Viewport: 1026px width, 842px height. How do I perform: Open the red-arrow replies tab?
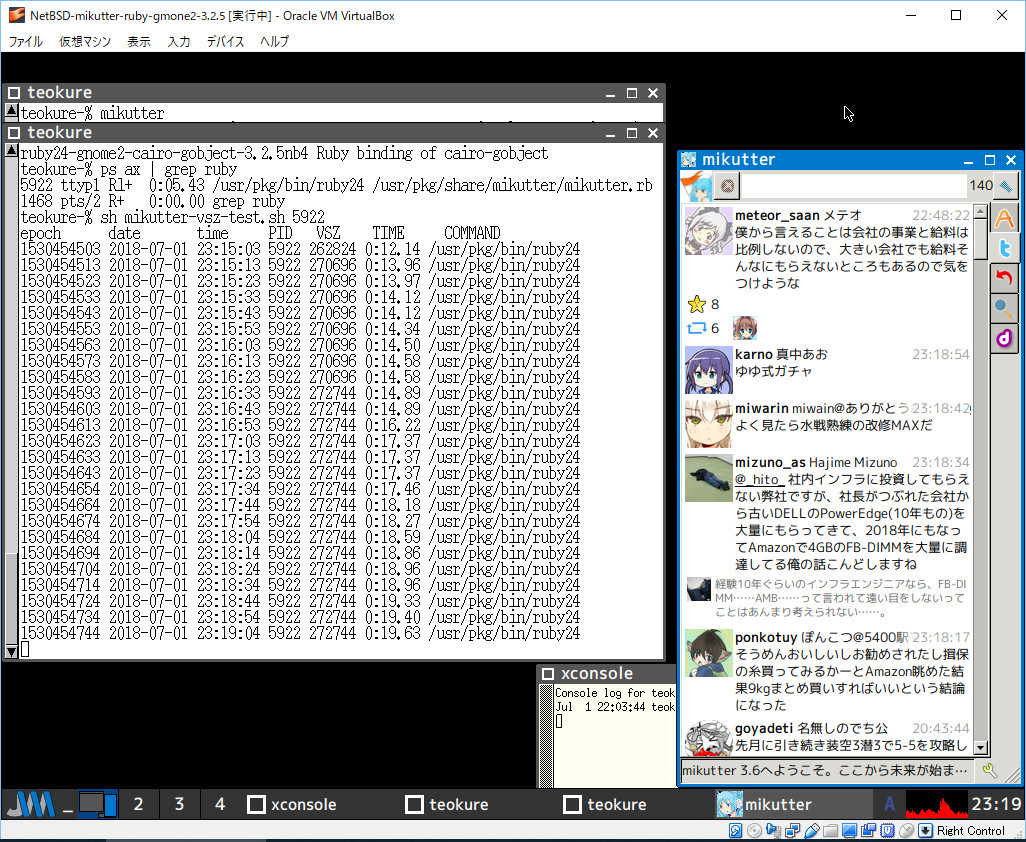(1004, 279)
